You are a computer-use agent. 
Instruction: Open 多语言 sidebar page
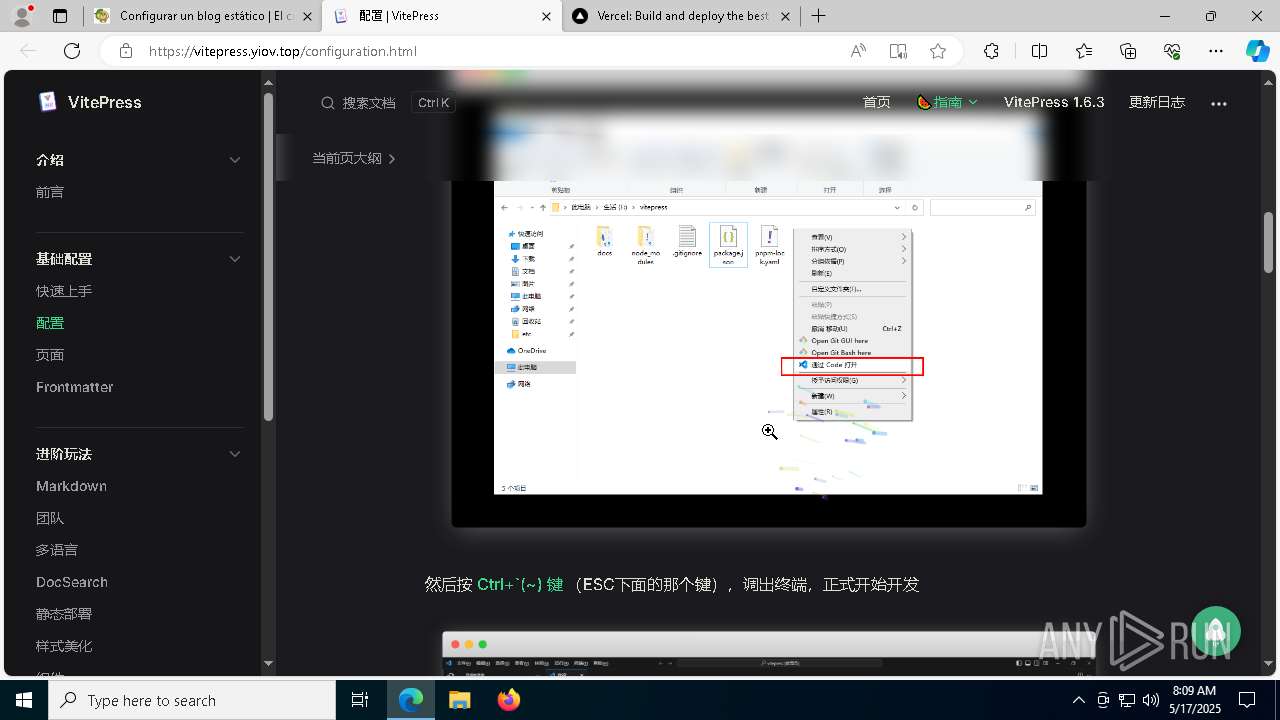(57, 550)
